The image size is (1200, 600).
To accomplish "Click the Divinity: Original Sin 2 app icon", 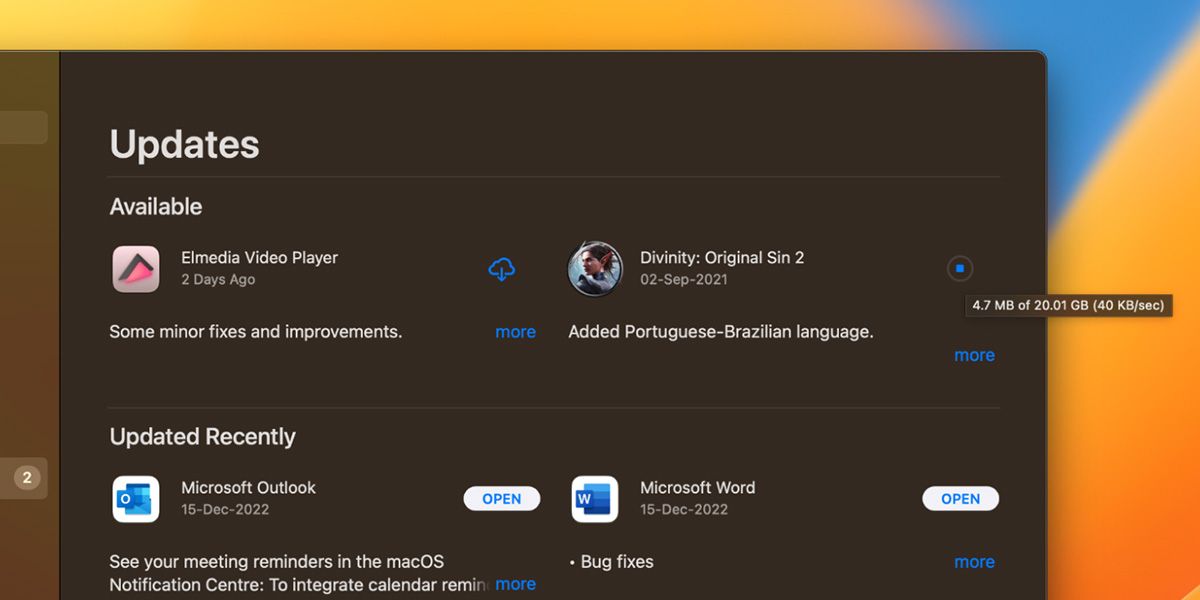I will pos(595,269).
